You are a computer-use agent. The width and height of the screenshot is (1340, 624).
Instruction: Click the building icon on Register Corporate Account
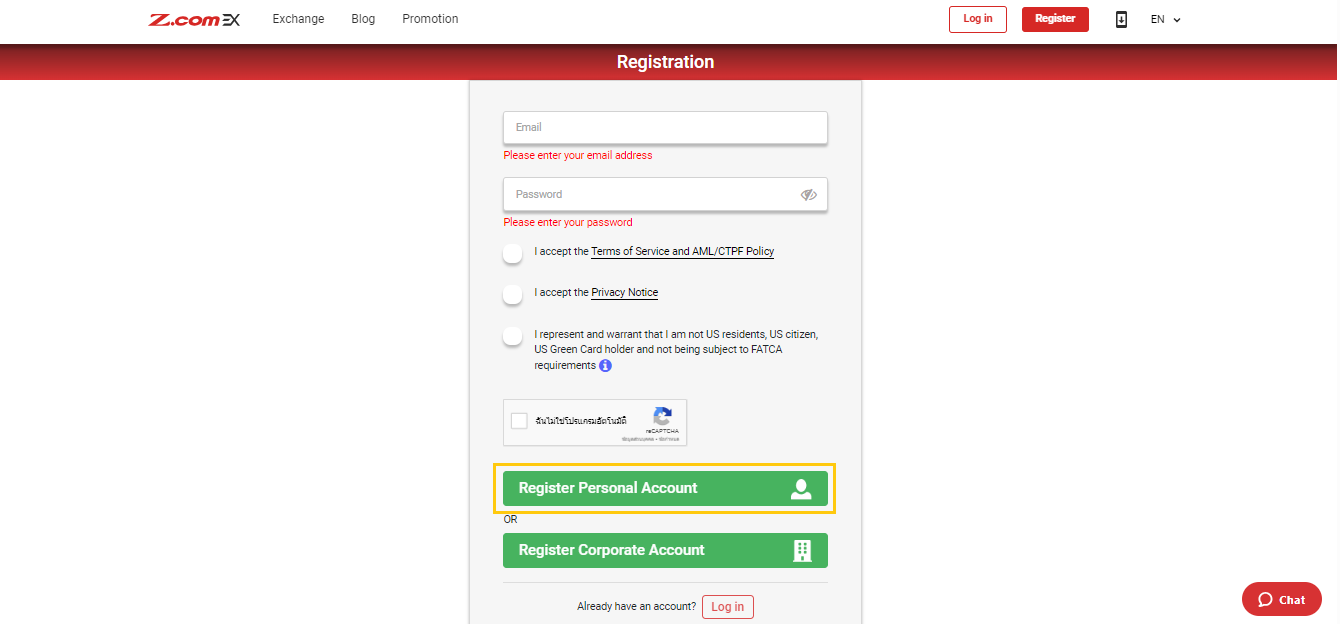coord(803,550)
